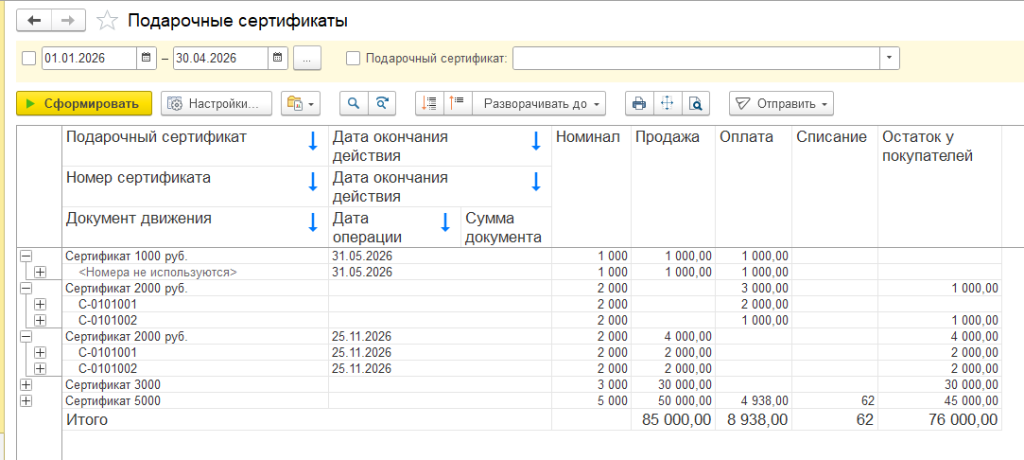Open the Подарочный сертификат field dropdown arrow
1024x460 pixels.
coord(889,58)
